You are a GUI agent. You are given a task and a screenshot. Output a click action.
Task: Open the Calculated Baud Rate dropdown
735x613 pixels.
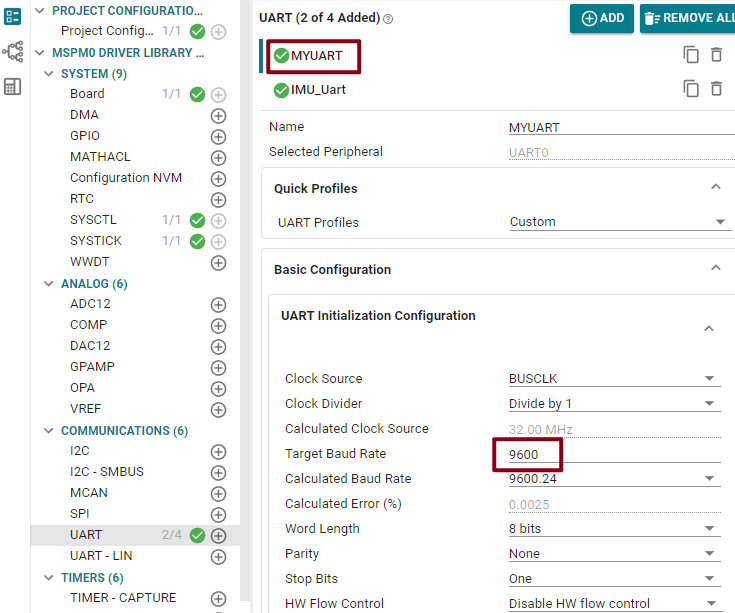(615, 478)
